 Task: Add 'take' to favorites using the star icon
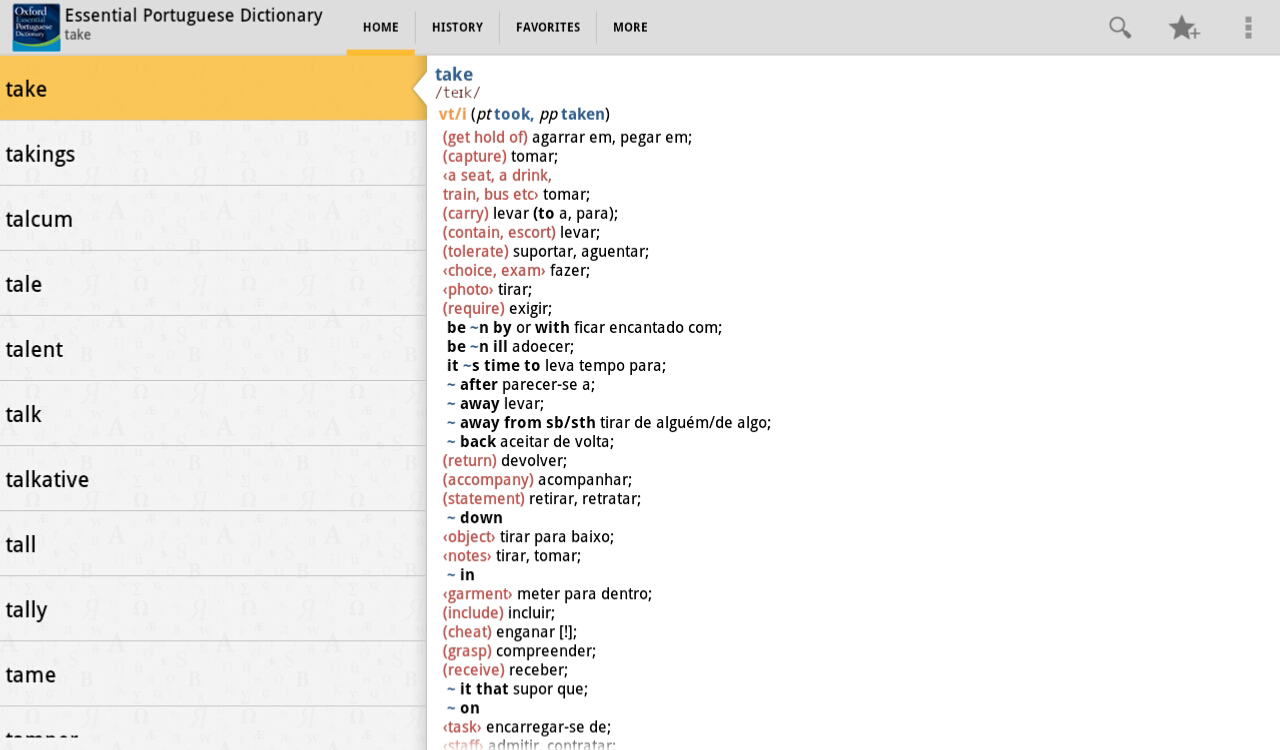1185,28
